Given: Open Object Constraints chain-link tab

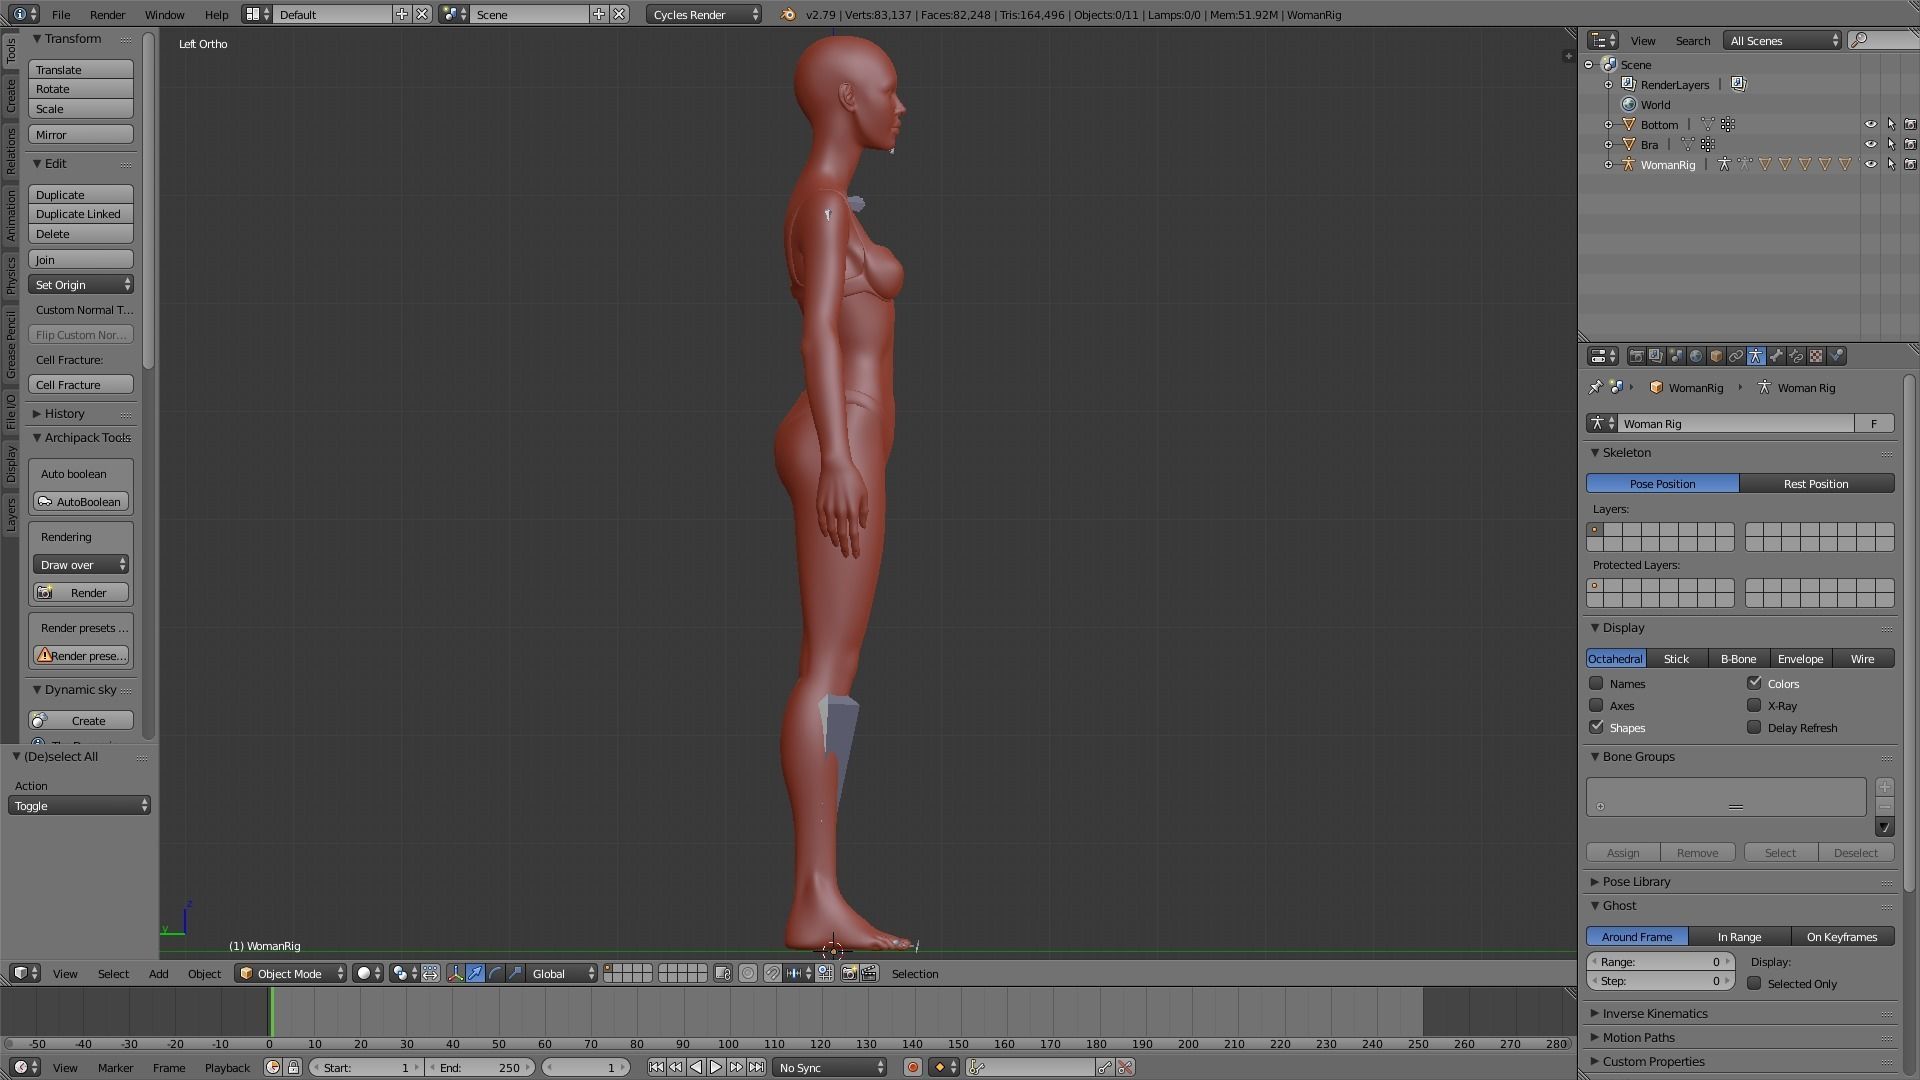Looking at the screenshot, I should (x=1736, y=356).
